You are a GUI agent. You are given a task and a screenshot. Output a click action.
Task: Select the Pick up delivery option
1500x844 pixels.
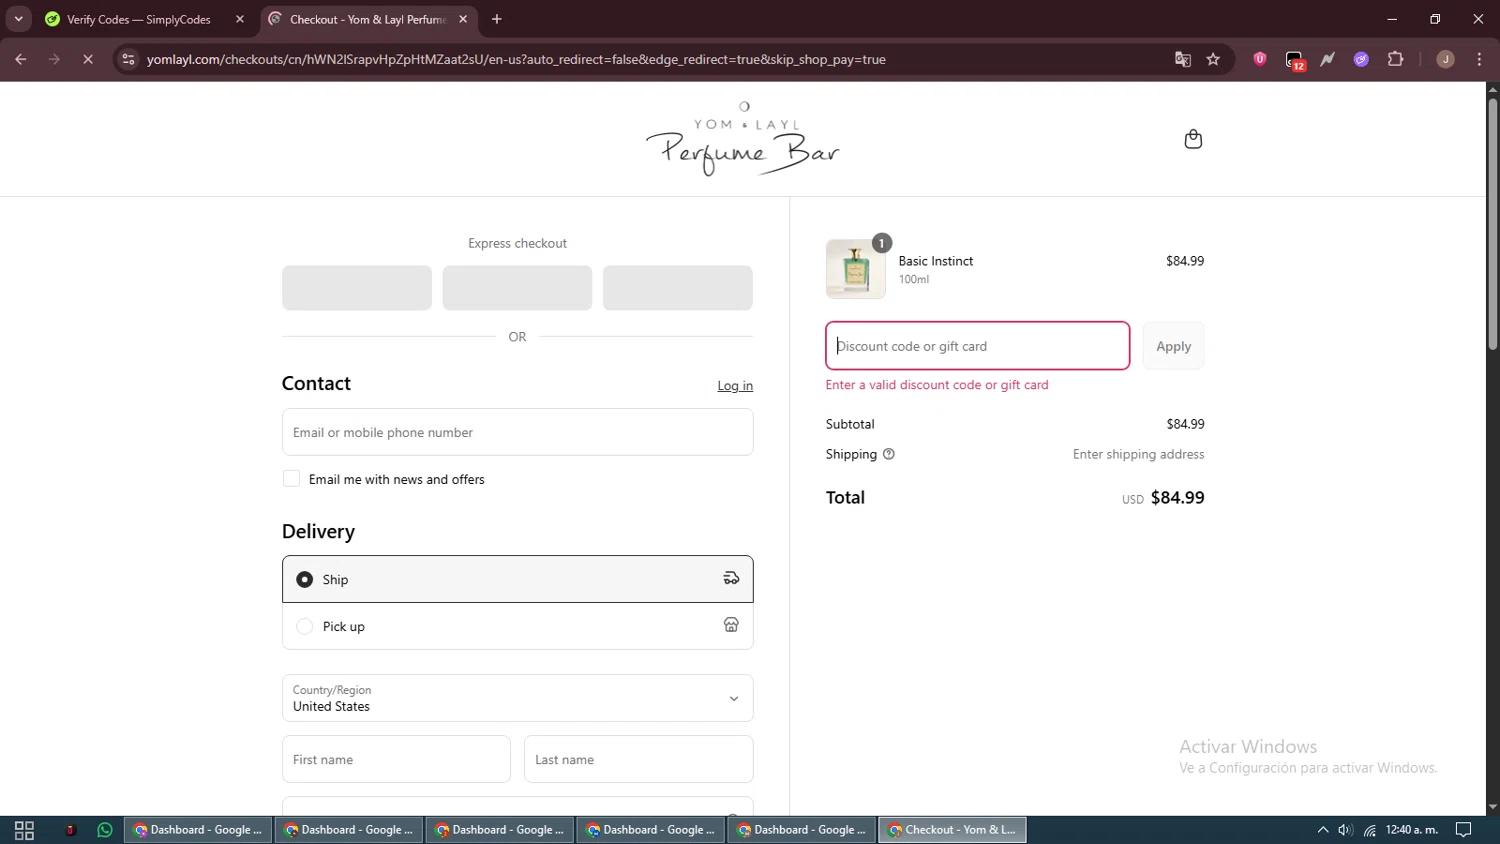point(517,626)
